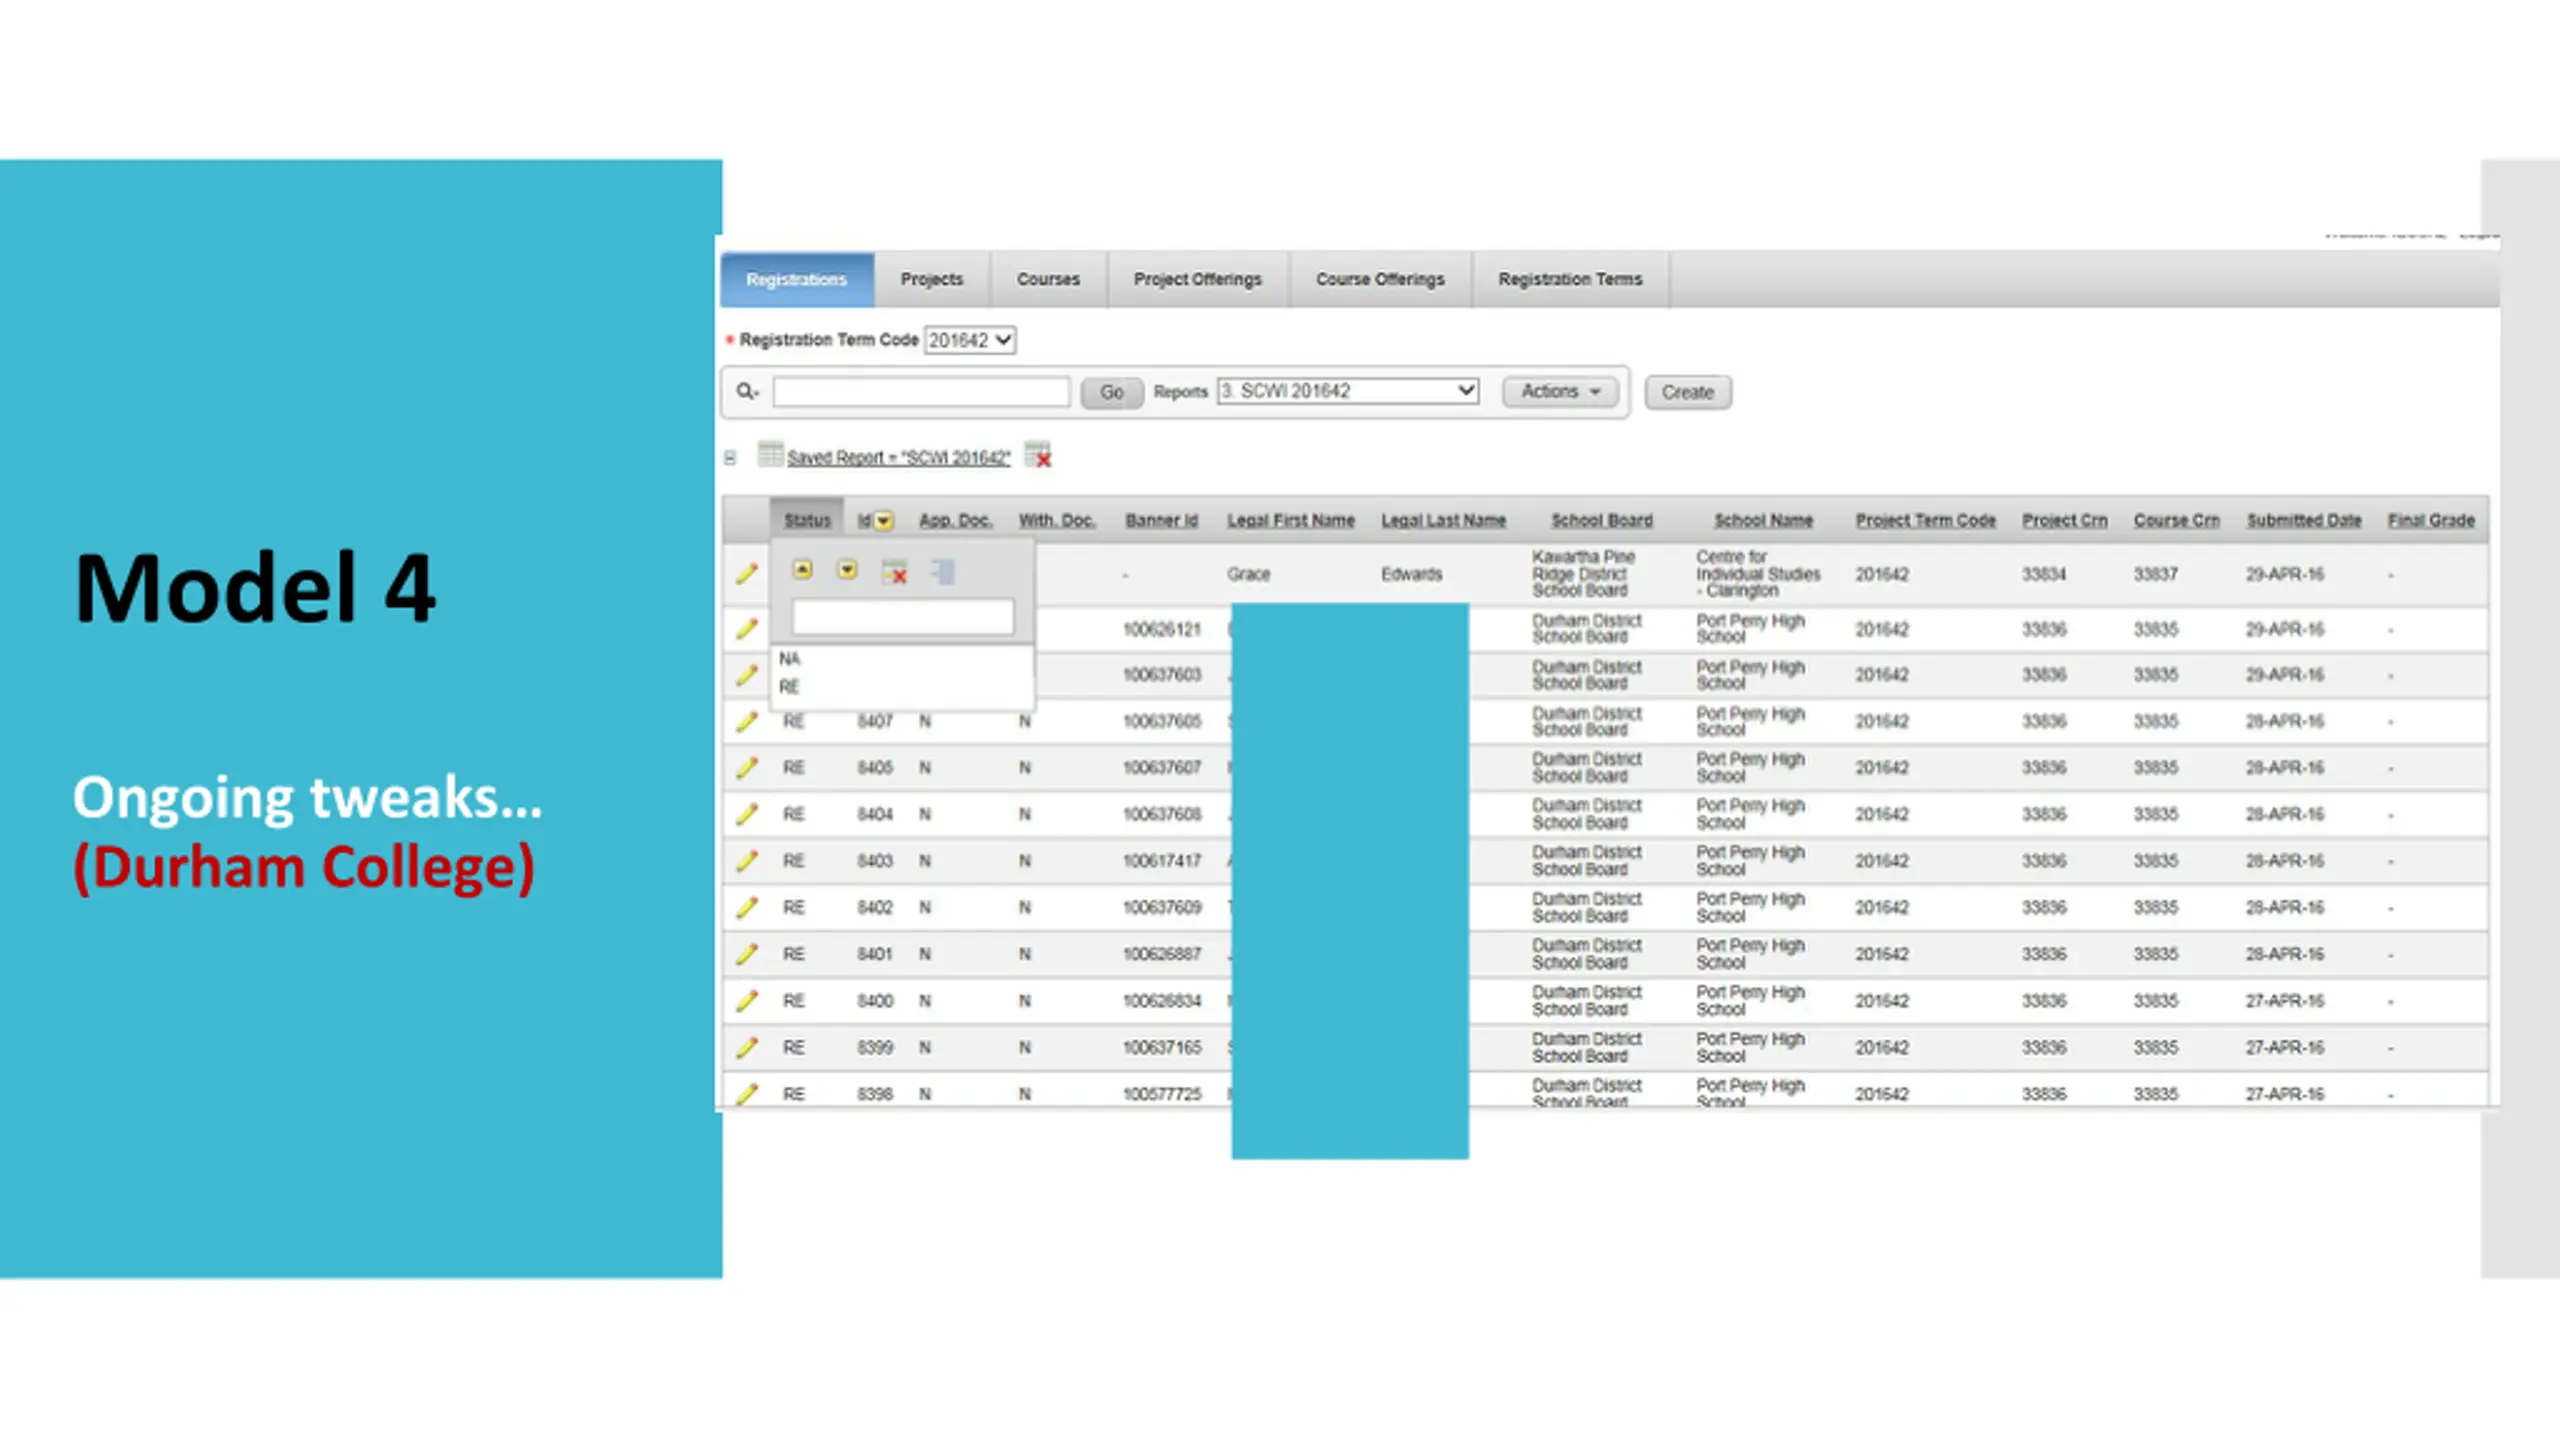2560x1440 pixels.
Task: Click sort ascending icon in Status popup
Action: (802, 570)
